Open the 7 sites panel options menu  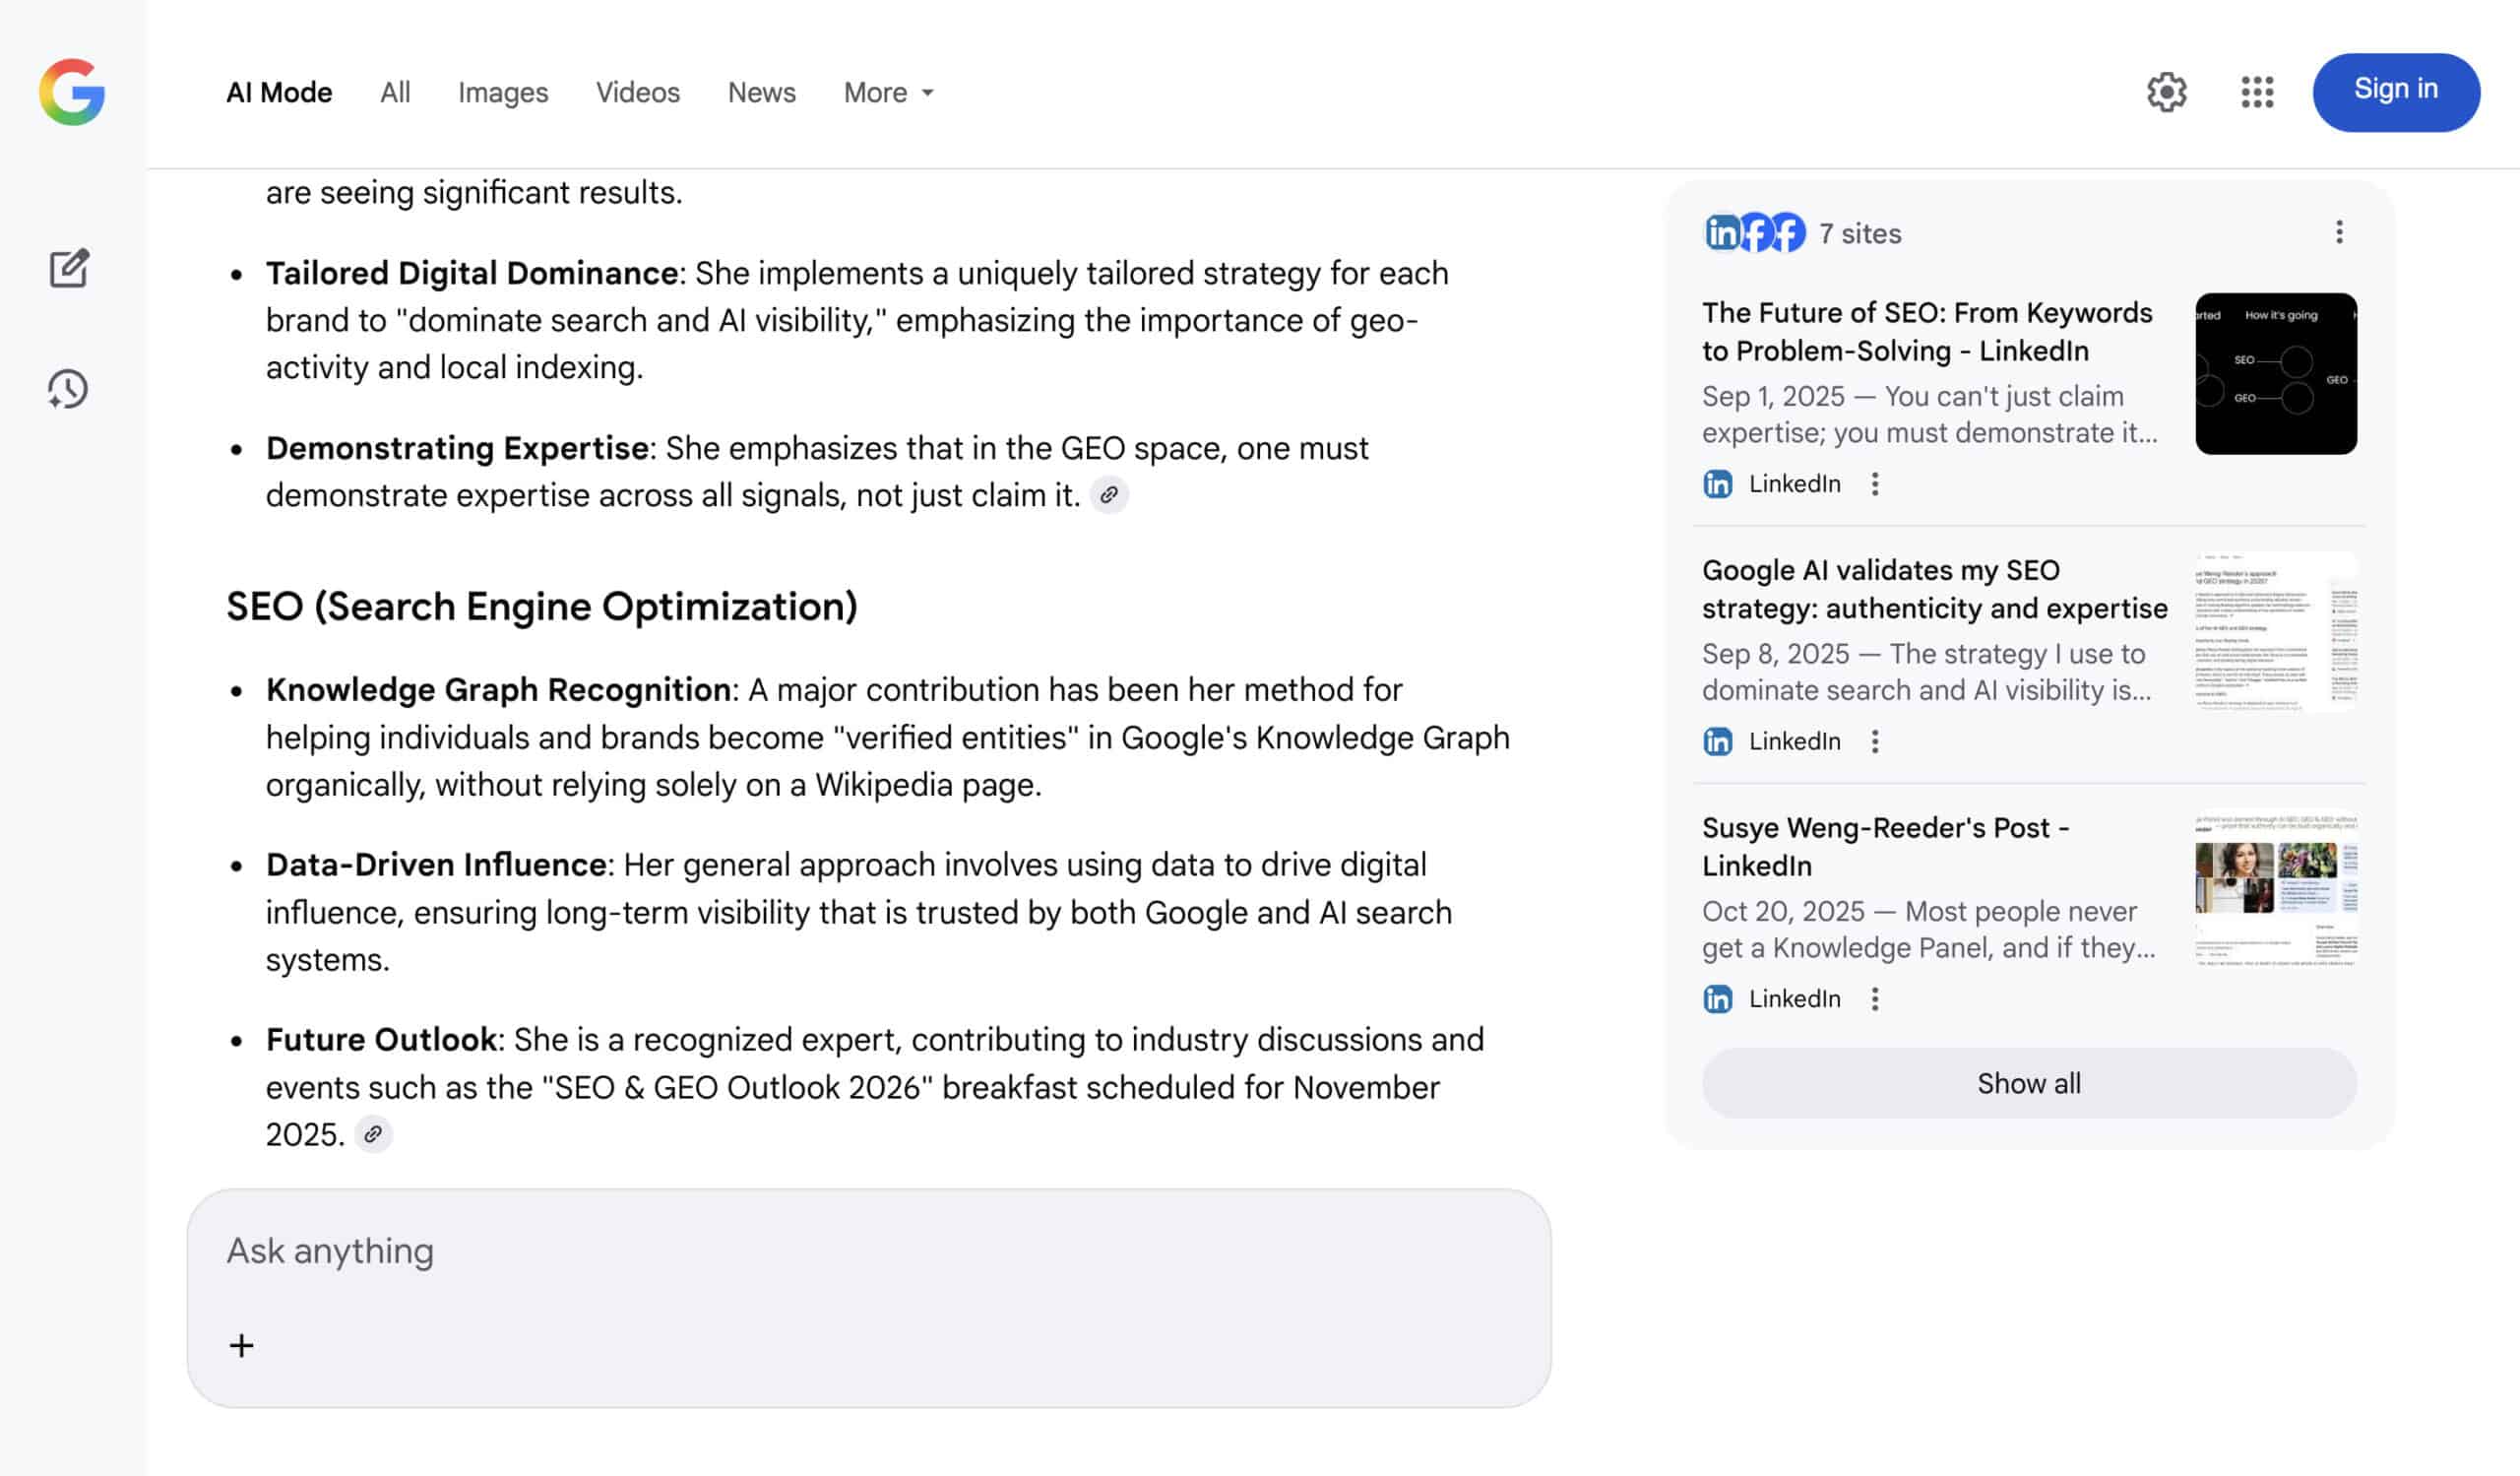click(x=2338, y=233)
